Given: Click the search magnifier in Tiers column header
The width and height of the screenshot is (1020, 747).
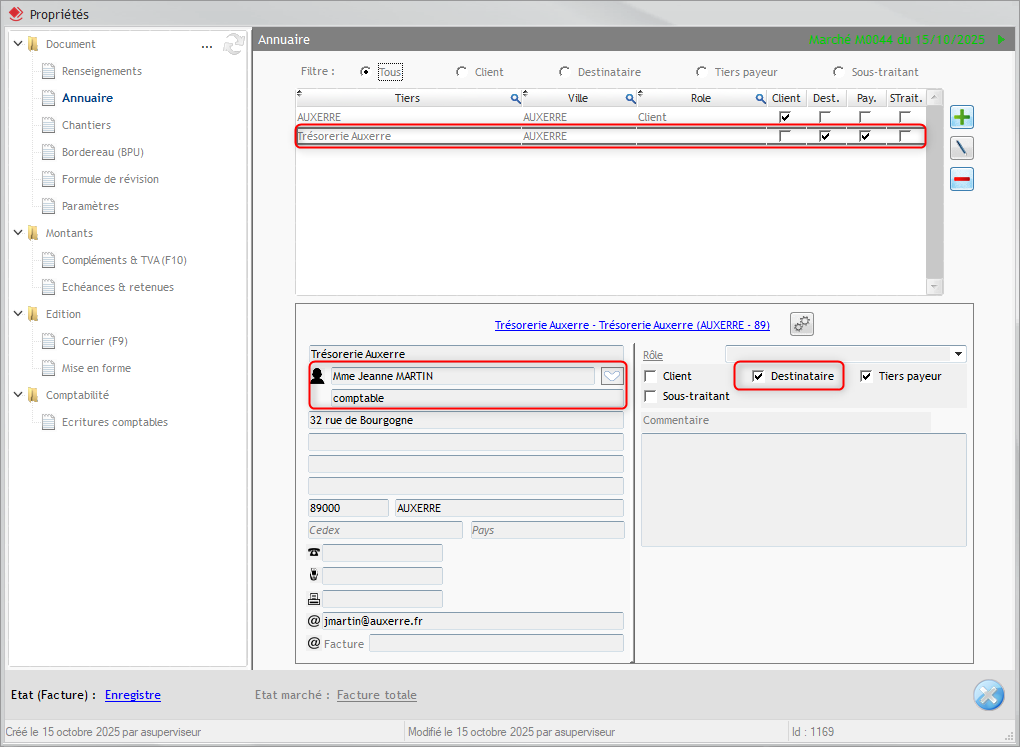Looking at the screenshot, I should (516, 99).
